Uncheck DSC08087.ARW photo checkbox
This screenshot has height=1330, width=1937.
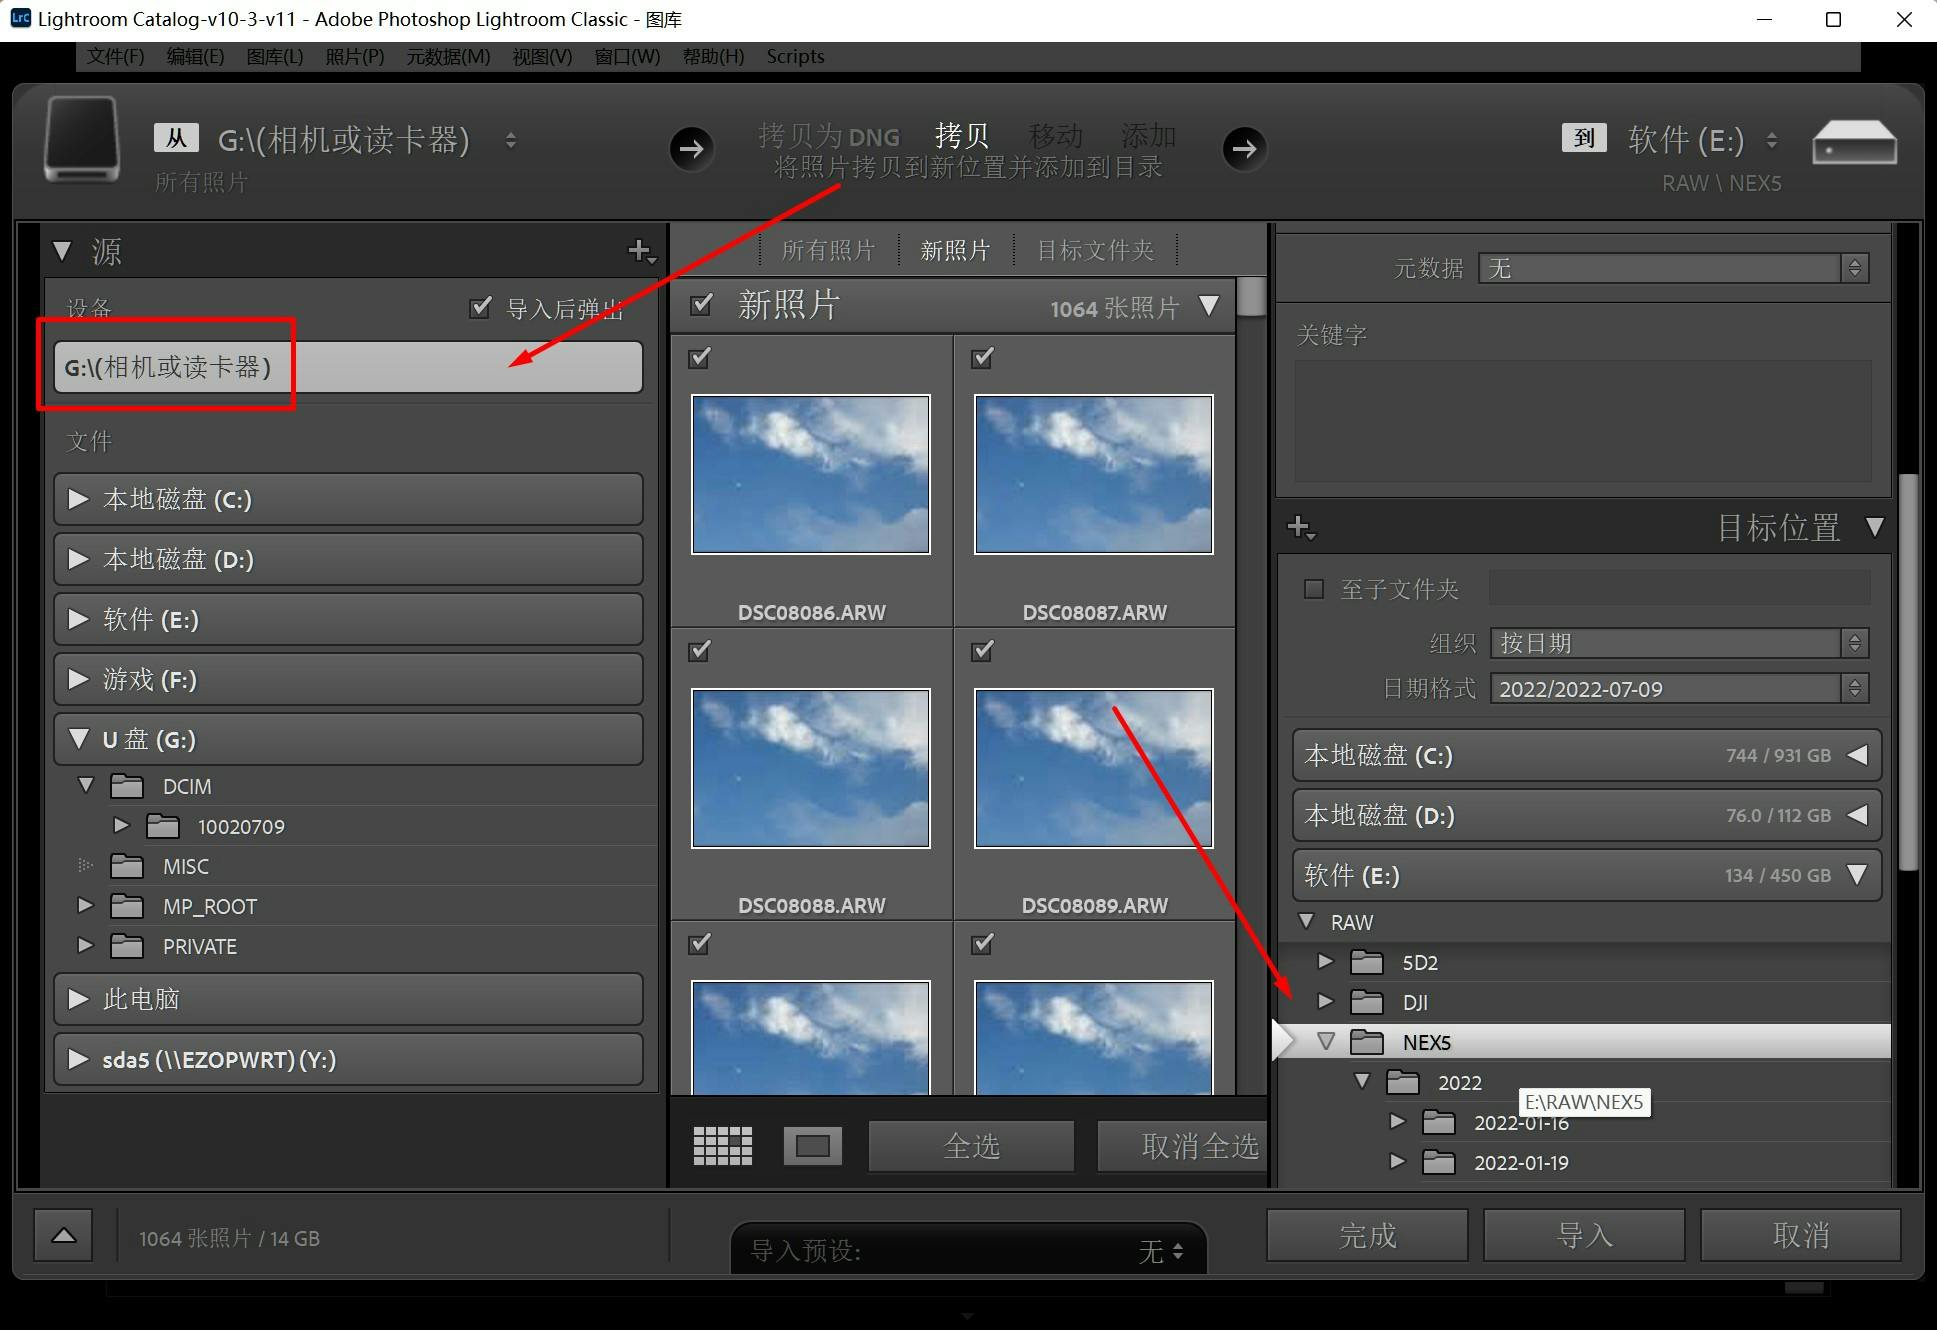pyautogui.click(x=983, y=357)
